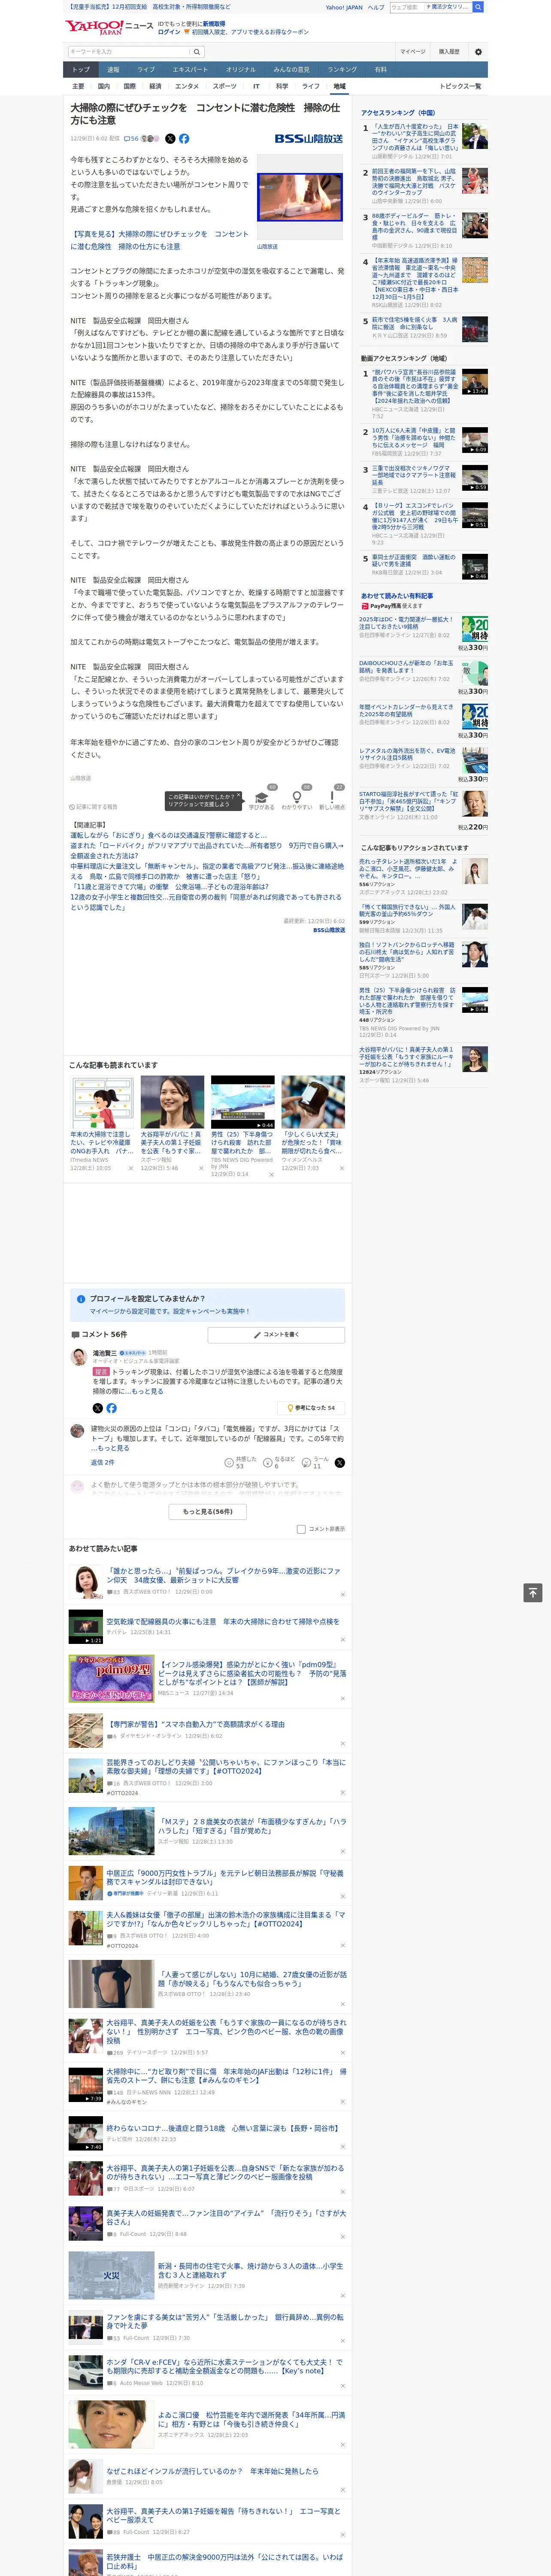Click the info icon on profile setup banner
The image size is (551, 2576).
(x=81, y=1299)
